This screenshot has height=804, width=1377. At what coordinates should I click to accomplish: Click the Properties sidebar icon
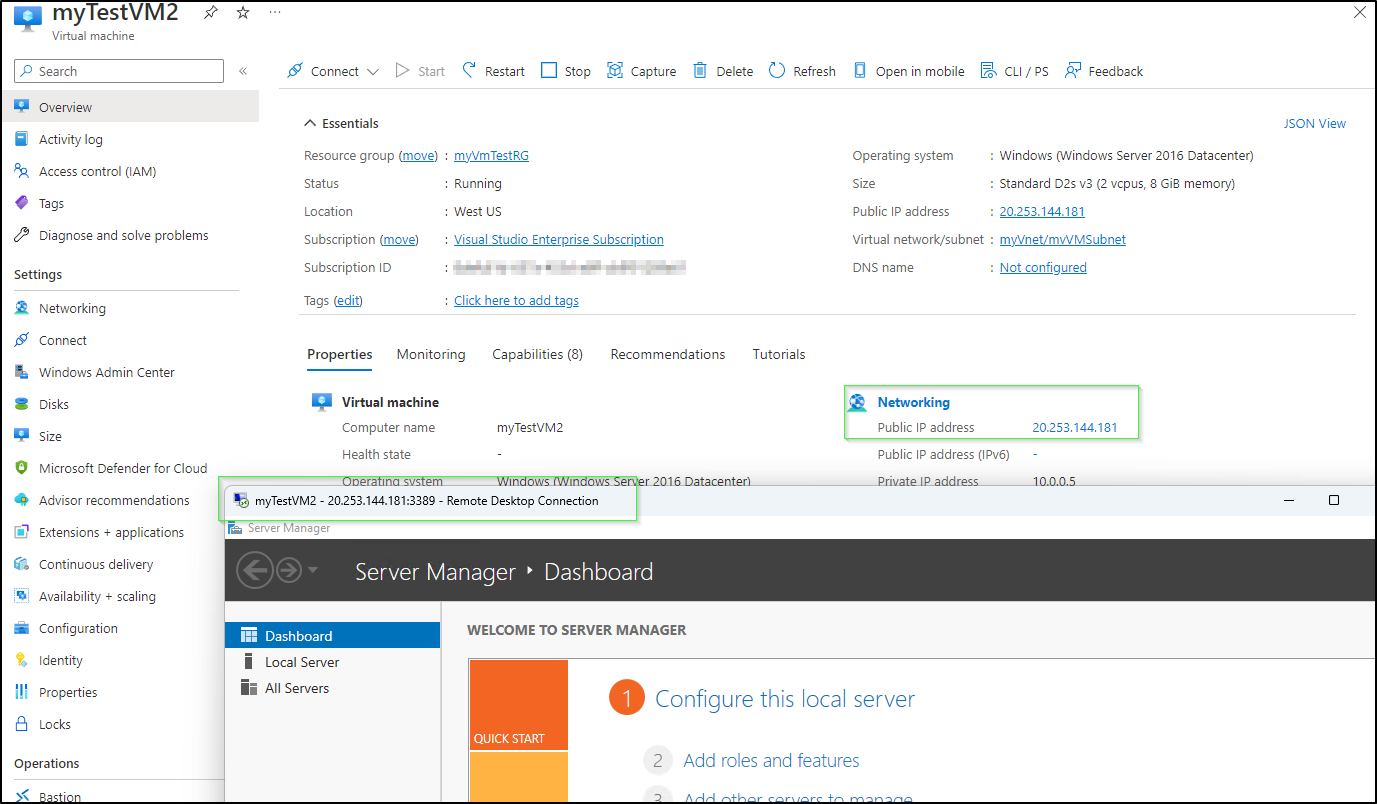(x=21, y=692)
